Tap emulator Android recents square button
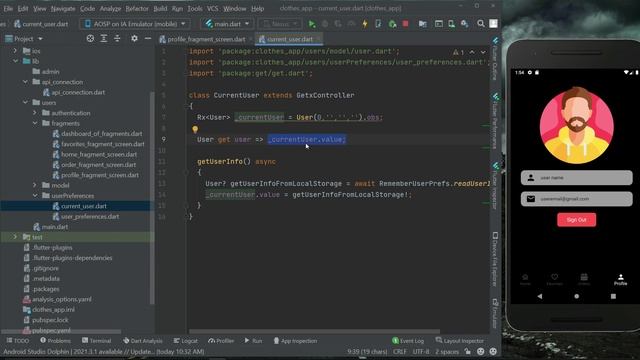Viewport: 640px width, 360px height. click(x=613, y=296)
